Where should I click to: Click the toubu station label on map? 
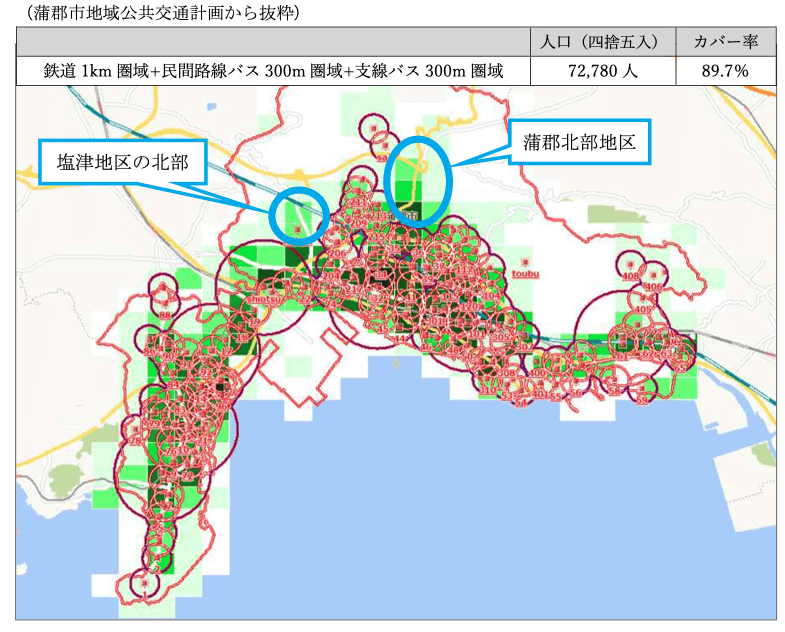tap(525, 273)
